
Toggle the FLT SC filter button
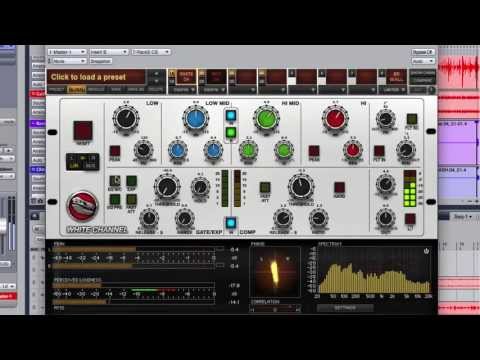click(412, 119)
